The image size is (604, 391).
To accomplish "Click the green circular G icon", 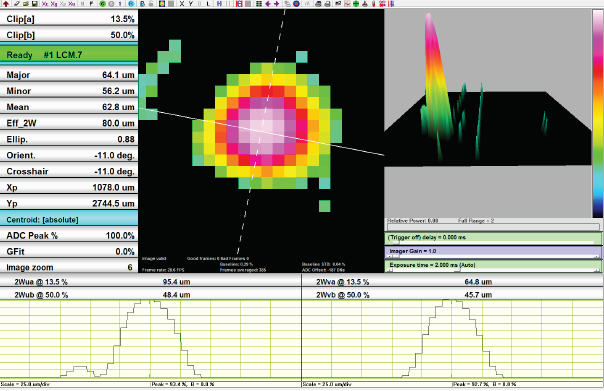I will tap(102, 4).
